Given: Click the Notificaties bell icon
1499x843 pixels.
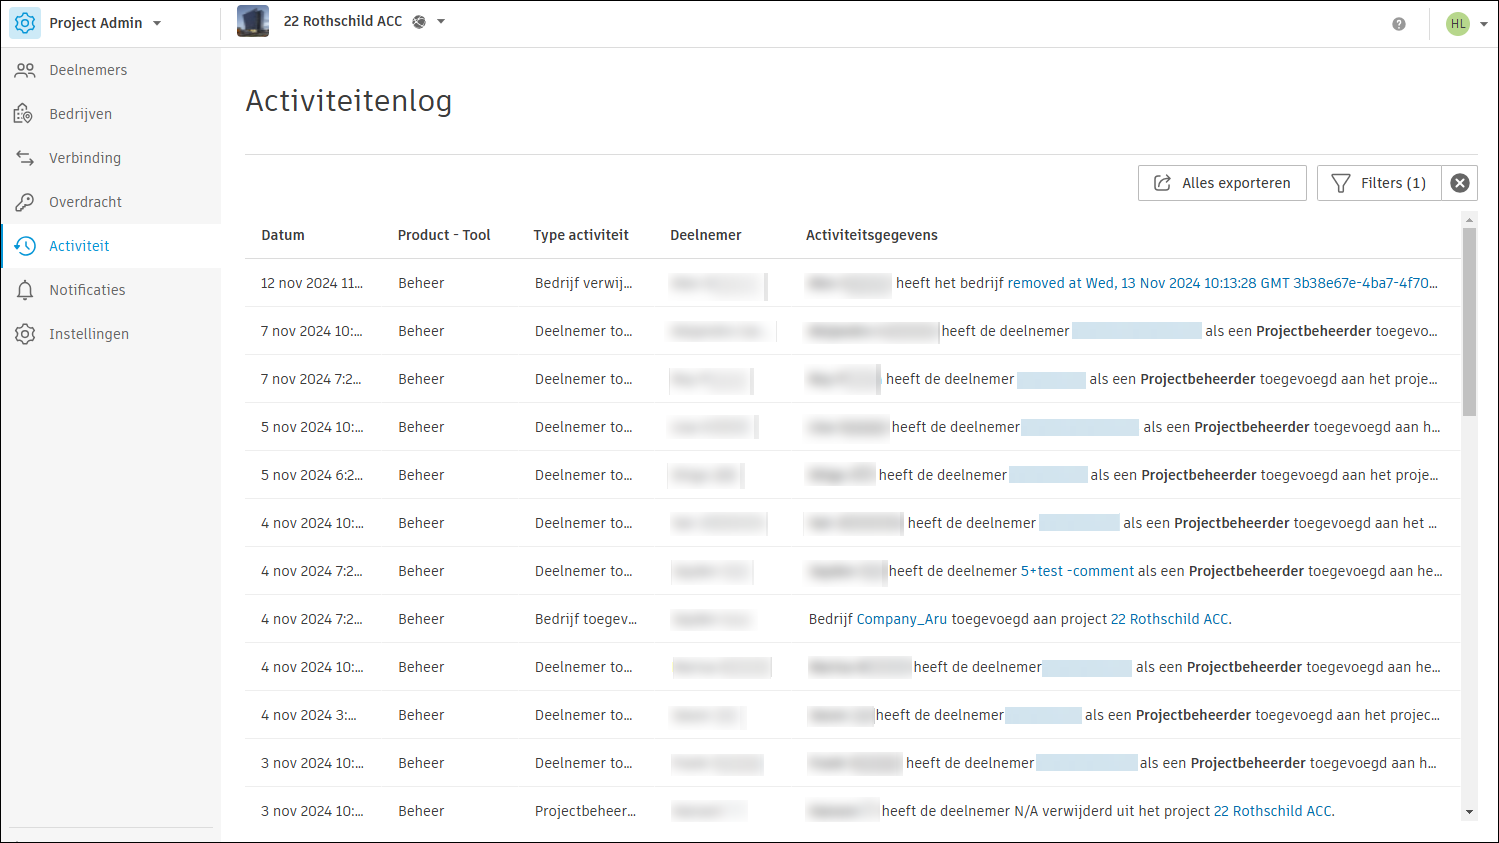Looking at the screenshot, I should (25, 290).
